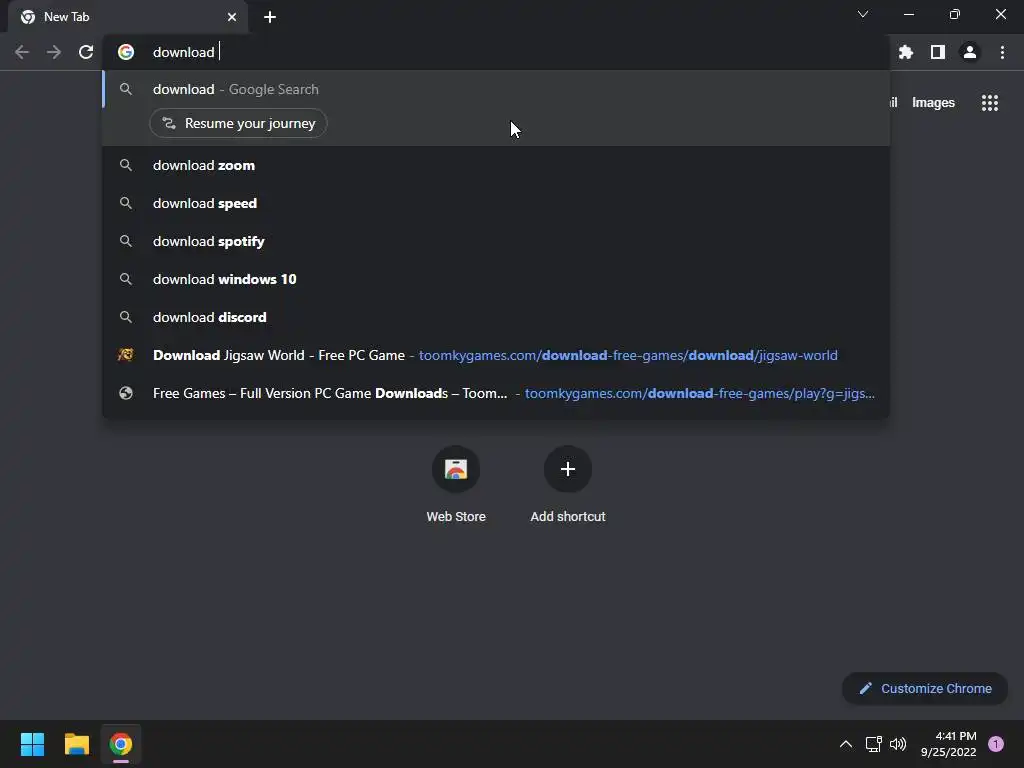Open Download Jigsaw World toomkygames suggestion
This screenshot has width=1024, height=768.
click(496, 355)
